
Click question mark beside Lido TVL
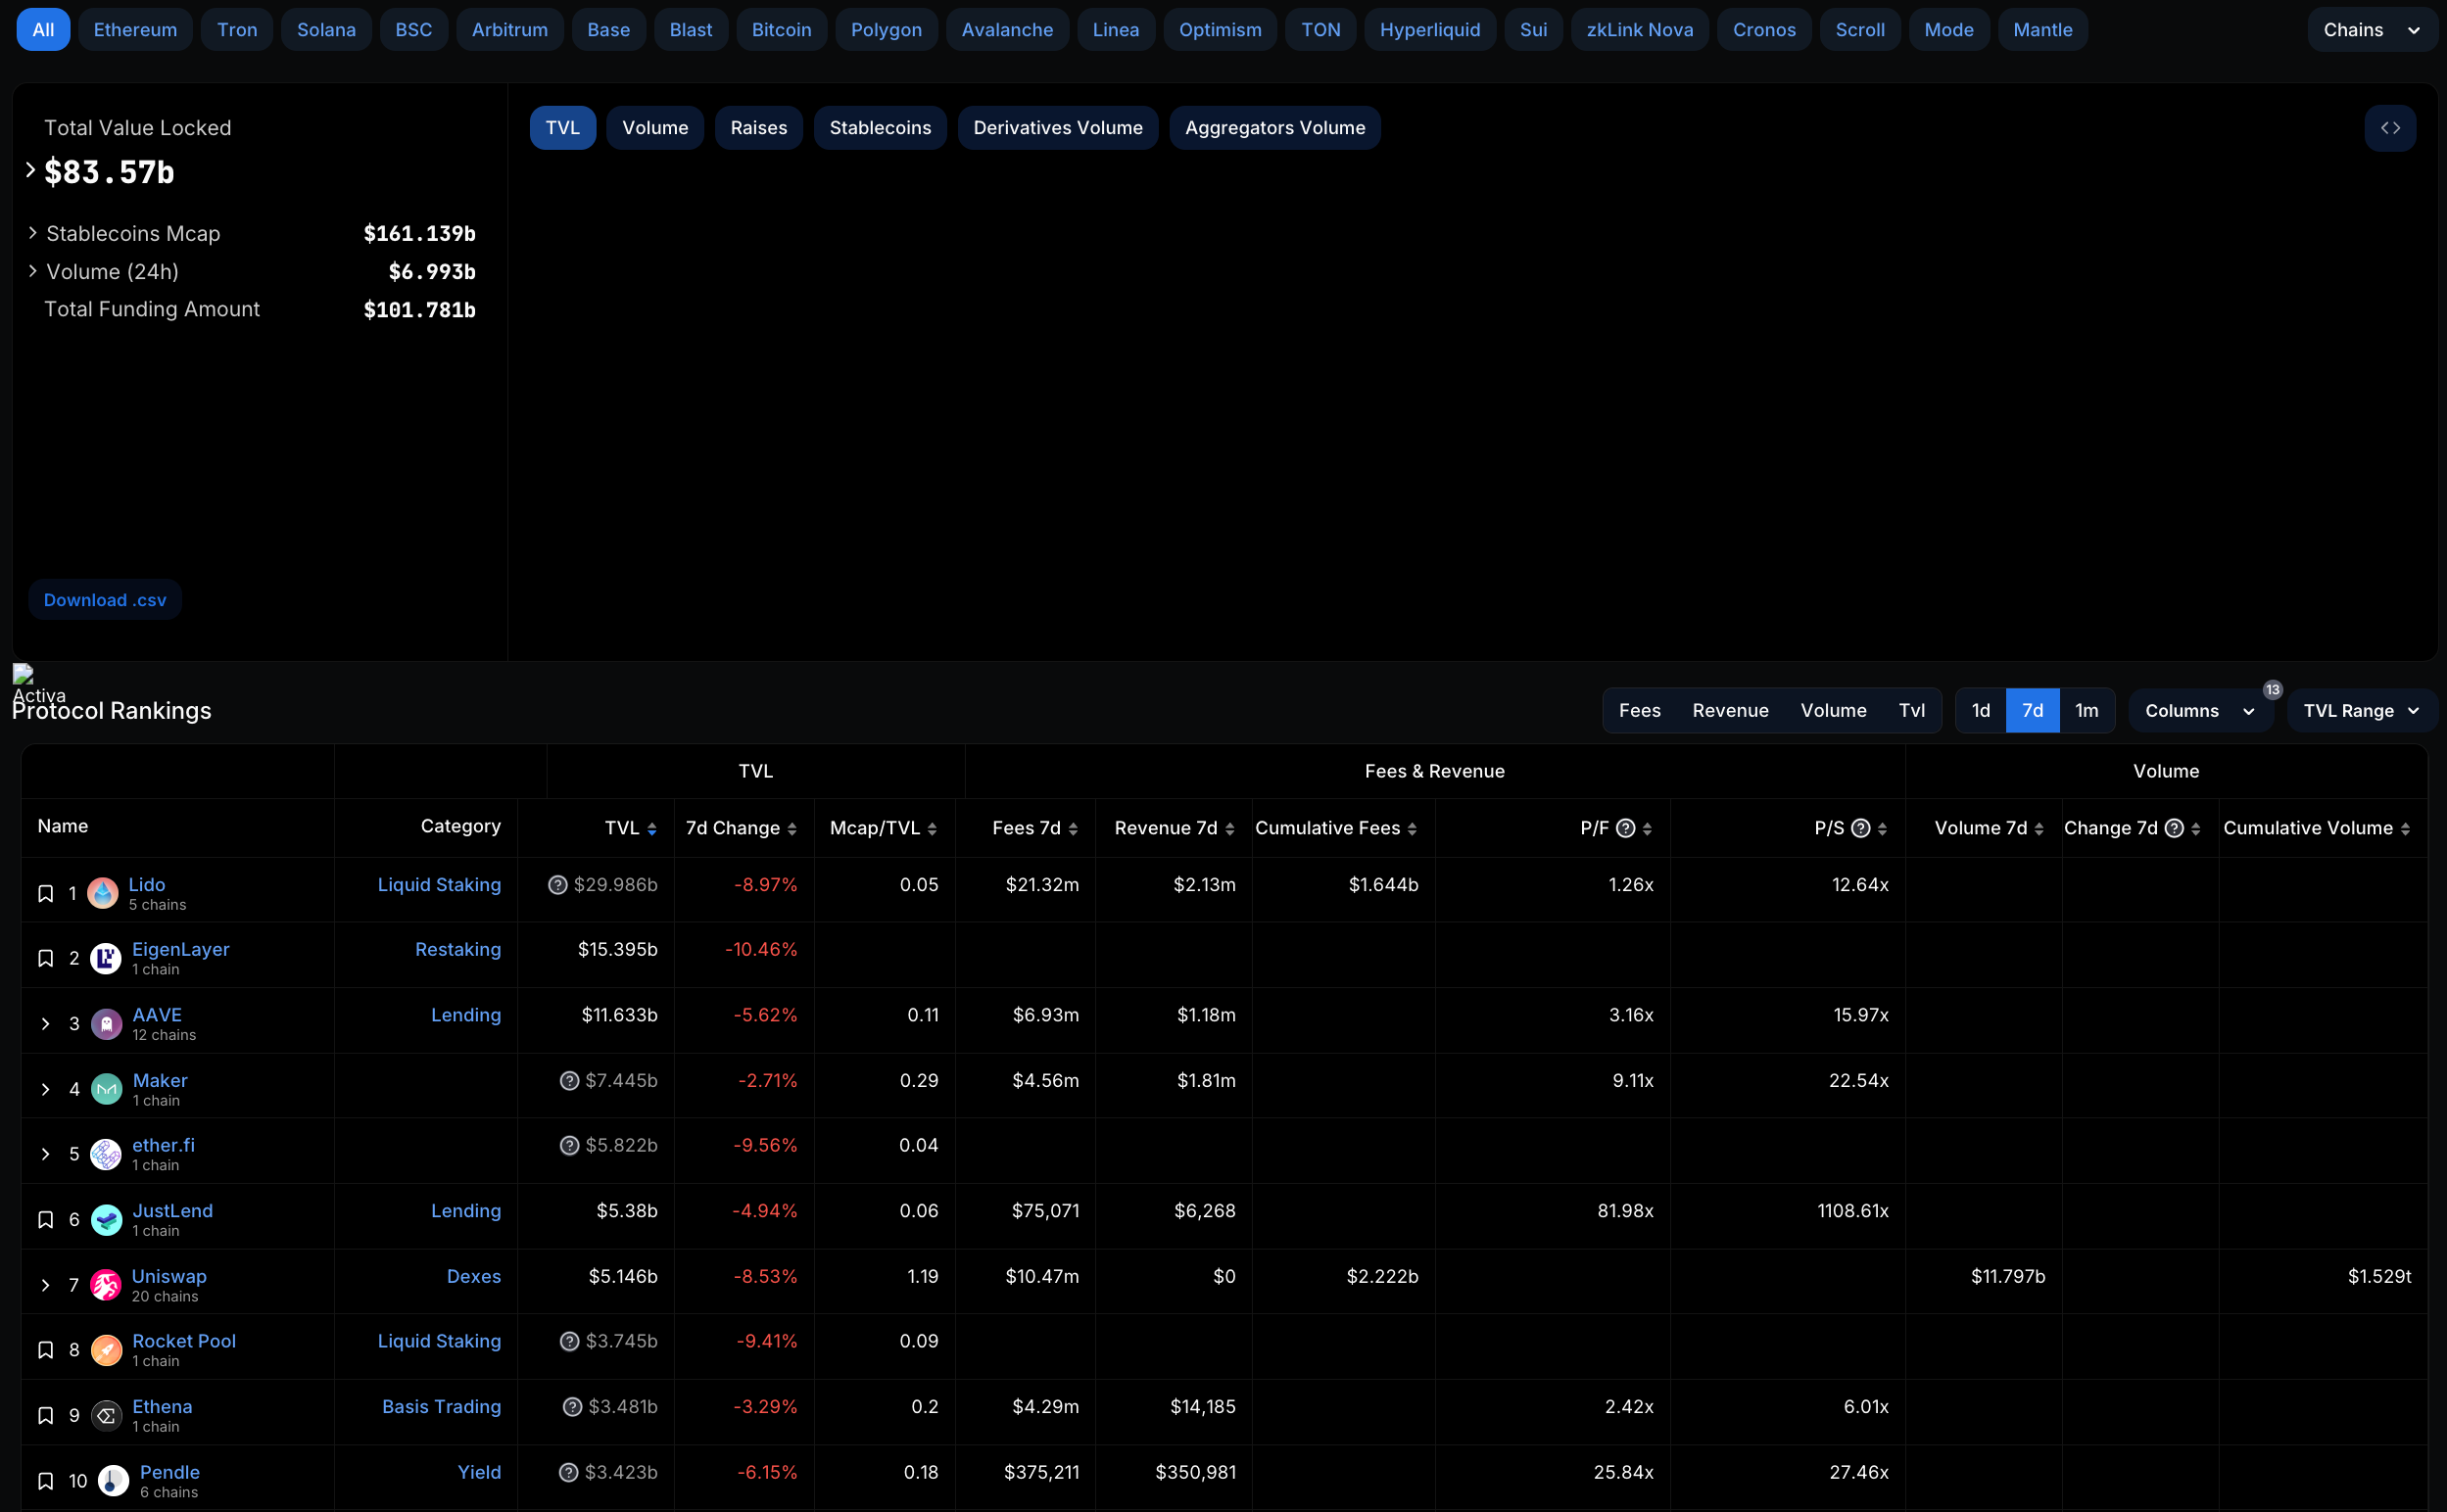click(558, 885)
